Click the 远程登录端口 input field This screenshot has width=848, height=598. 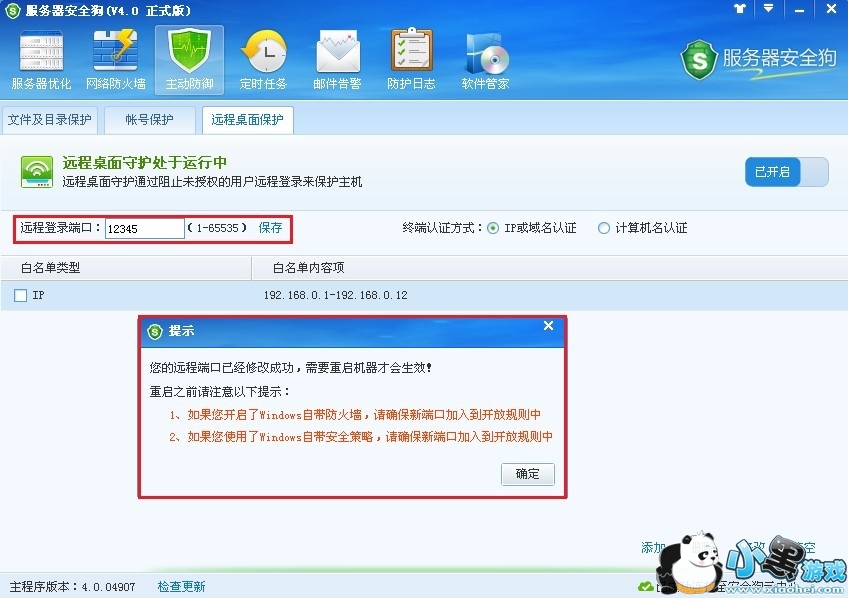[x=144, y=228]
